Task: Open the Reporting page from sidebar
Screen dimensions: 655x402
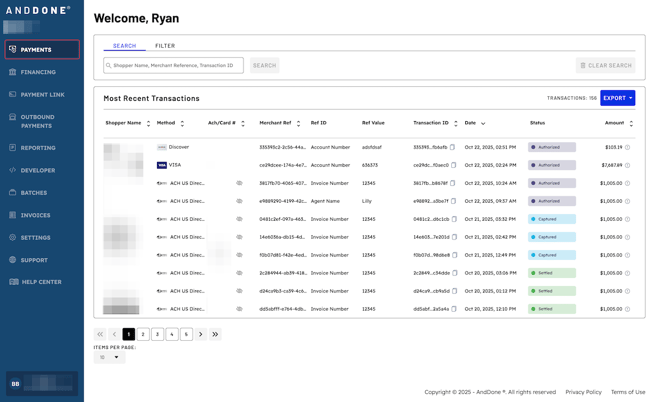Action: (x=38, y=148)
